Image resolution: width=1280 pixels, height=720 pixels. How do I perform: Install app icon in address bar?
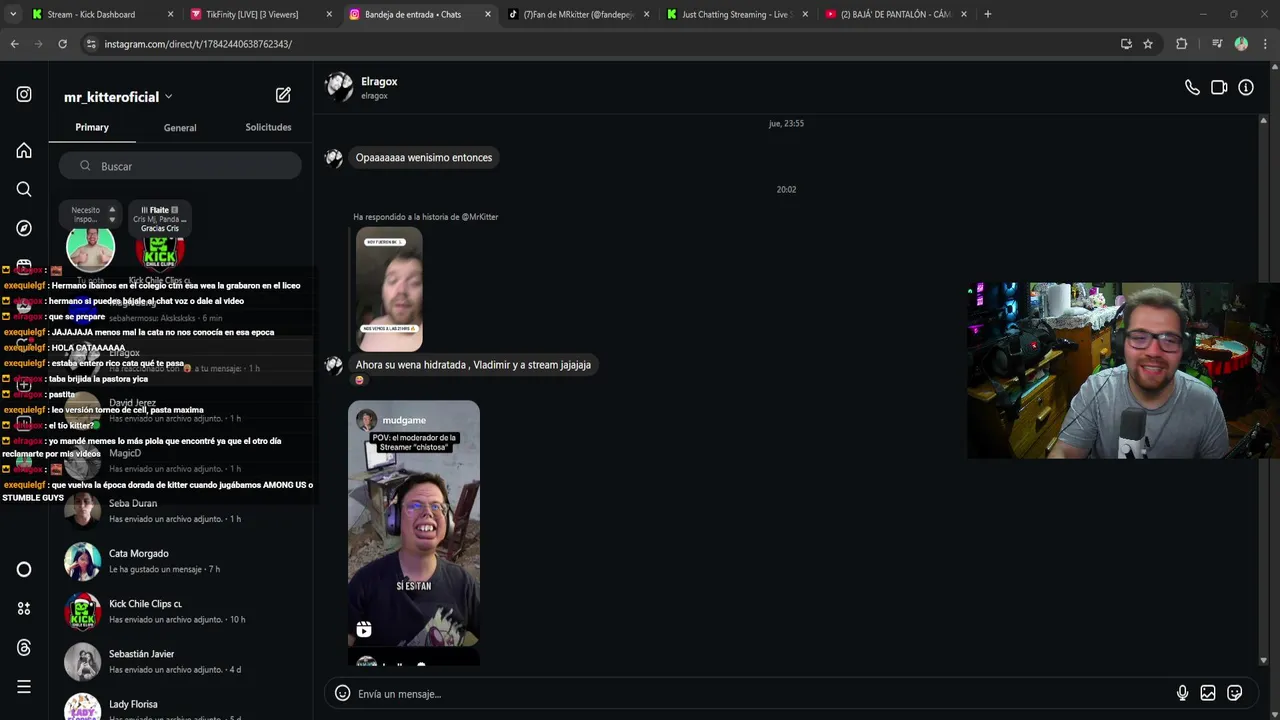1126,44
